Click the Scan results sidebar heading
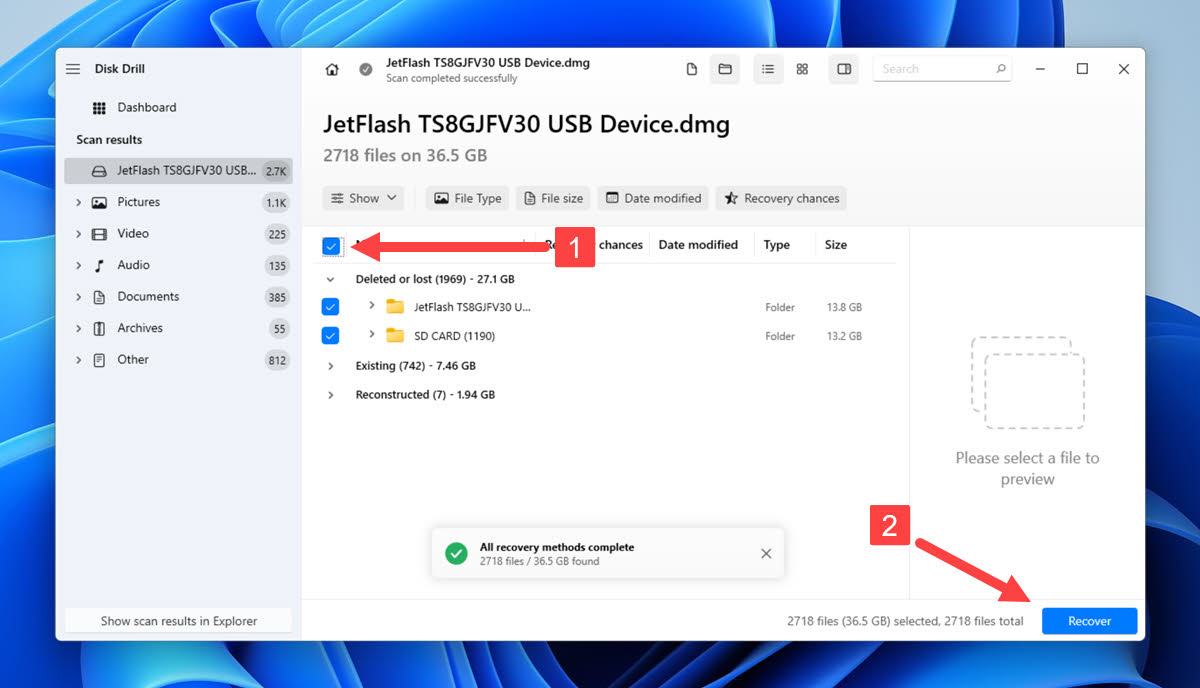Viewport: 1200px width, 688px height. tap(109, 140)
